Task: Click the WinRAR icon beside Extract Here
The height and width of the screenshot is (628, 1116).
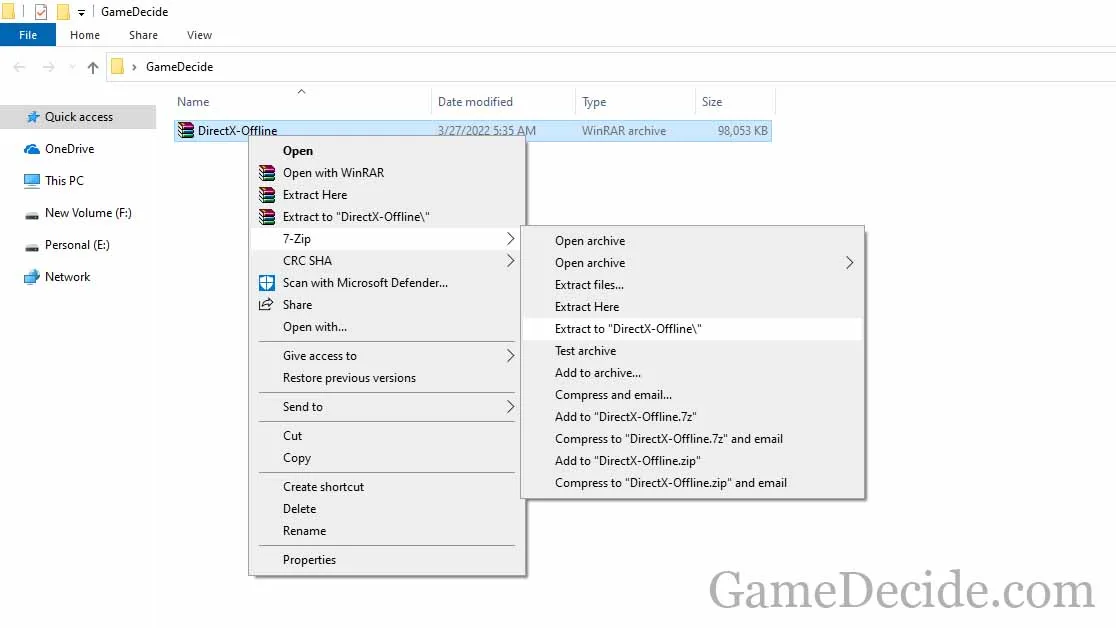Action: coord(267,195)
